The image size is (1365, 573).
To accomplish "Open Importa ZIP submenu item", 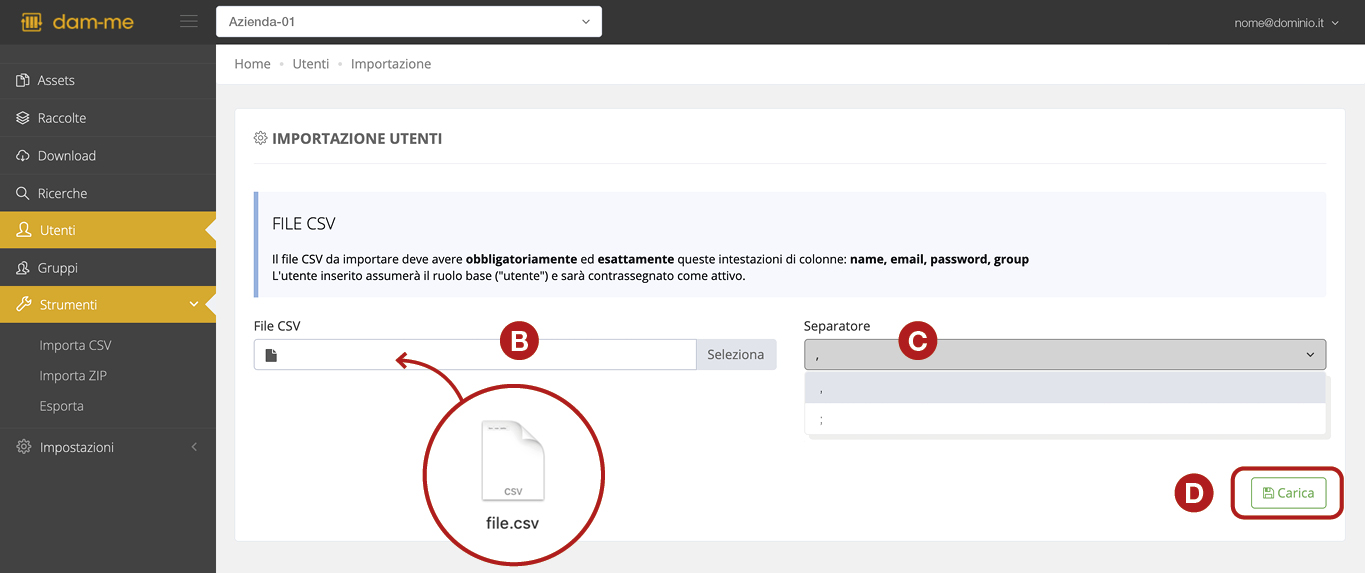I will 73,376.
